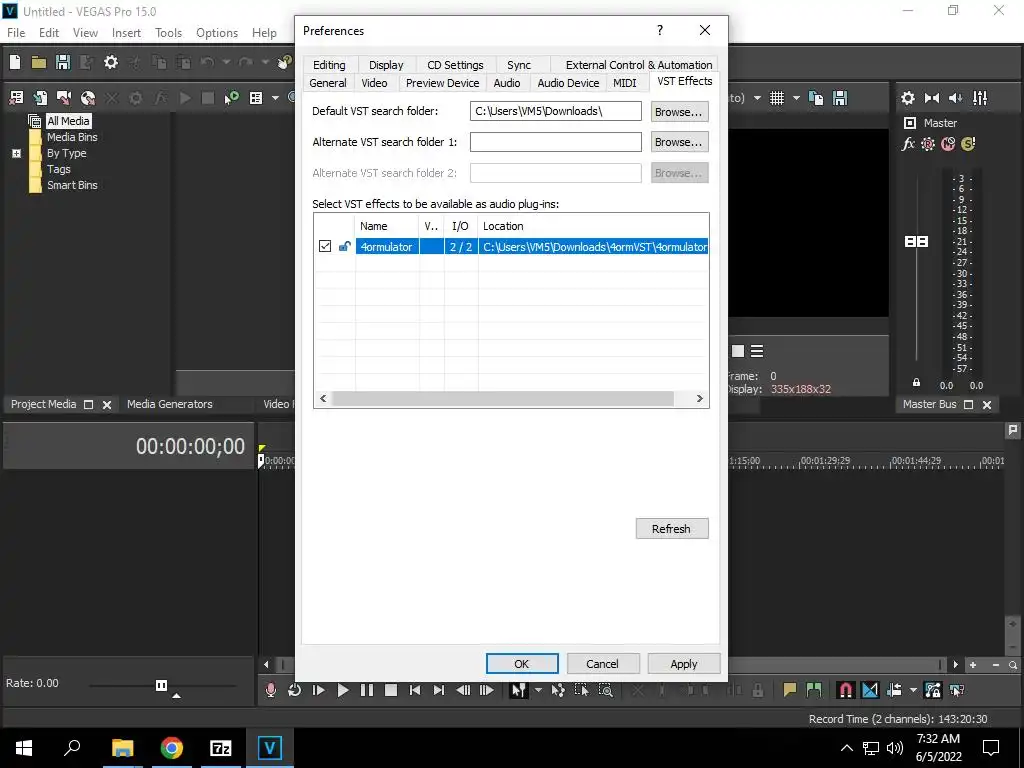Save project via the floppy disk icon
The image size is (1024, 768).
(x=63, y=62)
